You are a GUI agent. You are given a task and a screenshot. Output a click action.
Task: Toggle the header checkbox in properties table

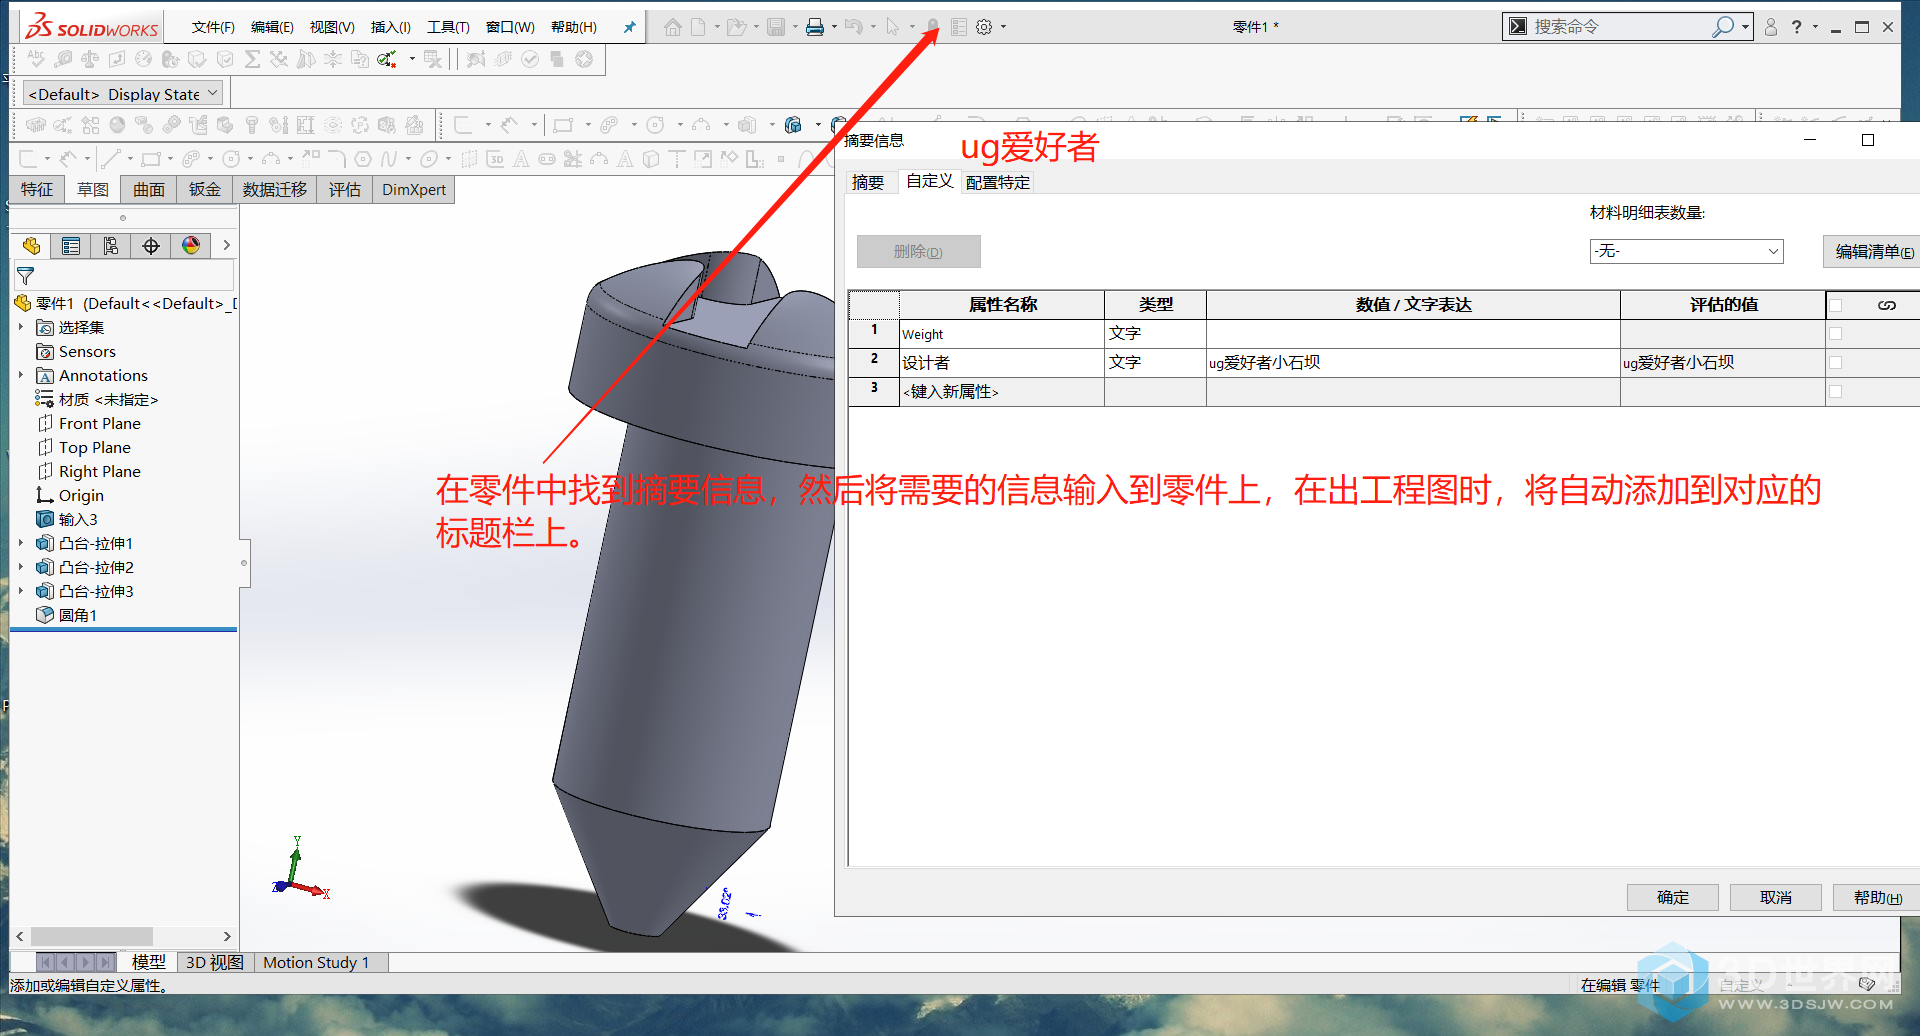[1835, 305]
